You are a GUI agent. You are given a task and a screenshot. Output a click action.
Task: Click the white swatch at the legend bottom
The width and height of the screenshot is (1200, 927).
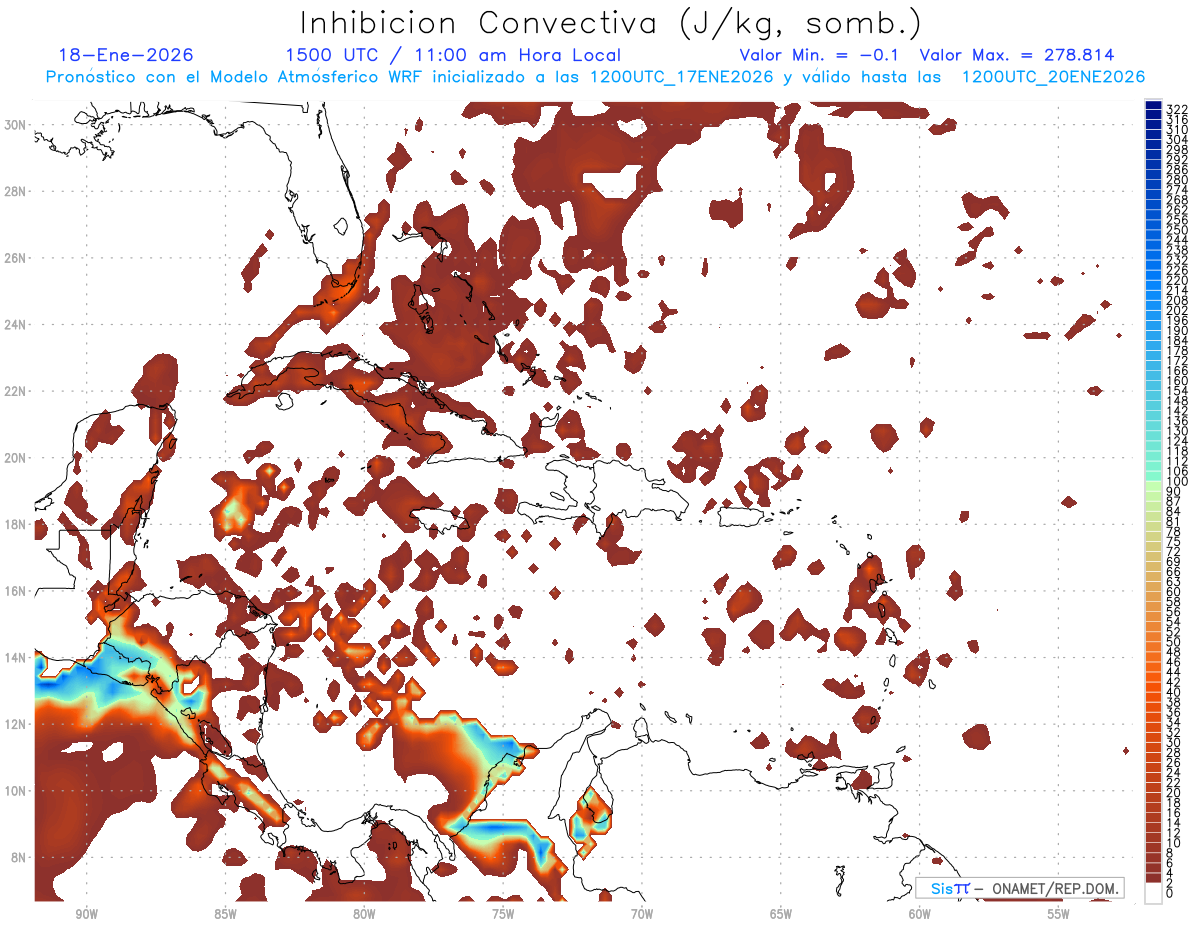pos(1153,892)
